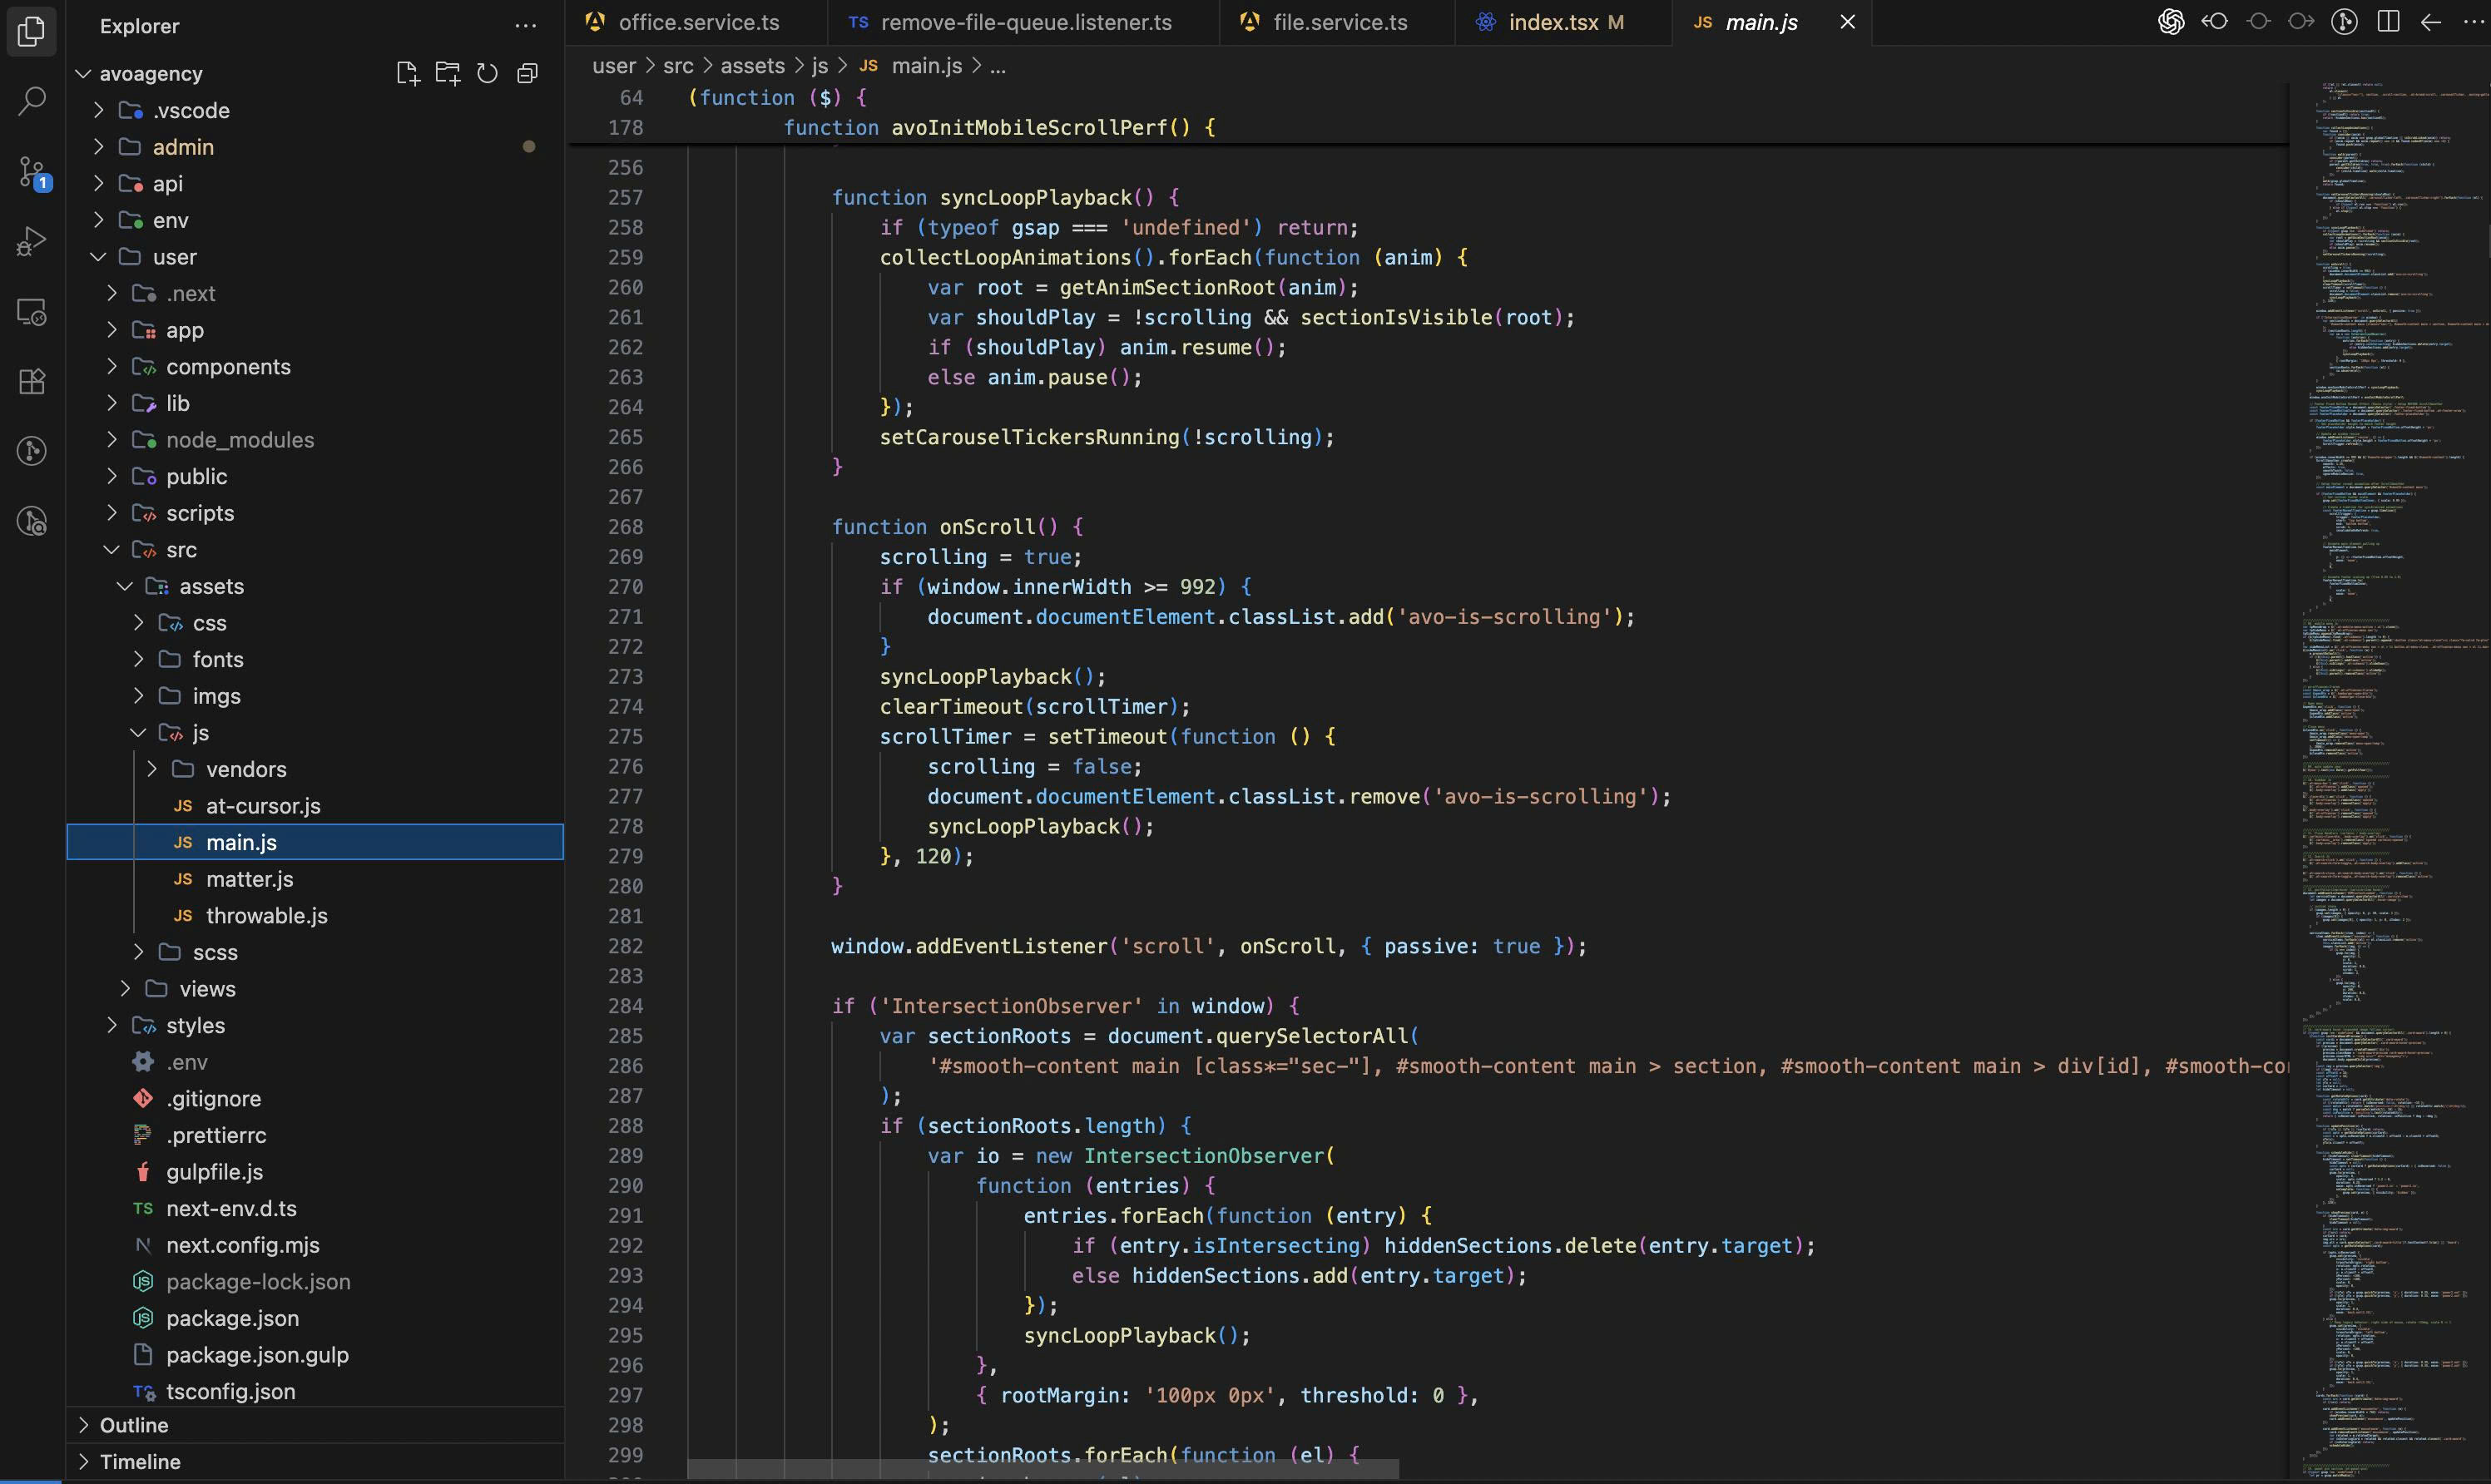This screenshot has width=2491, height=1484.
Task: Click 'function onScroll()' on line 268
Action: point(944,527)
